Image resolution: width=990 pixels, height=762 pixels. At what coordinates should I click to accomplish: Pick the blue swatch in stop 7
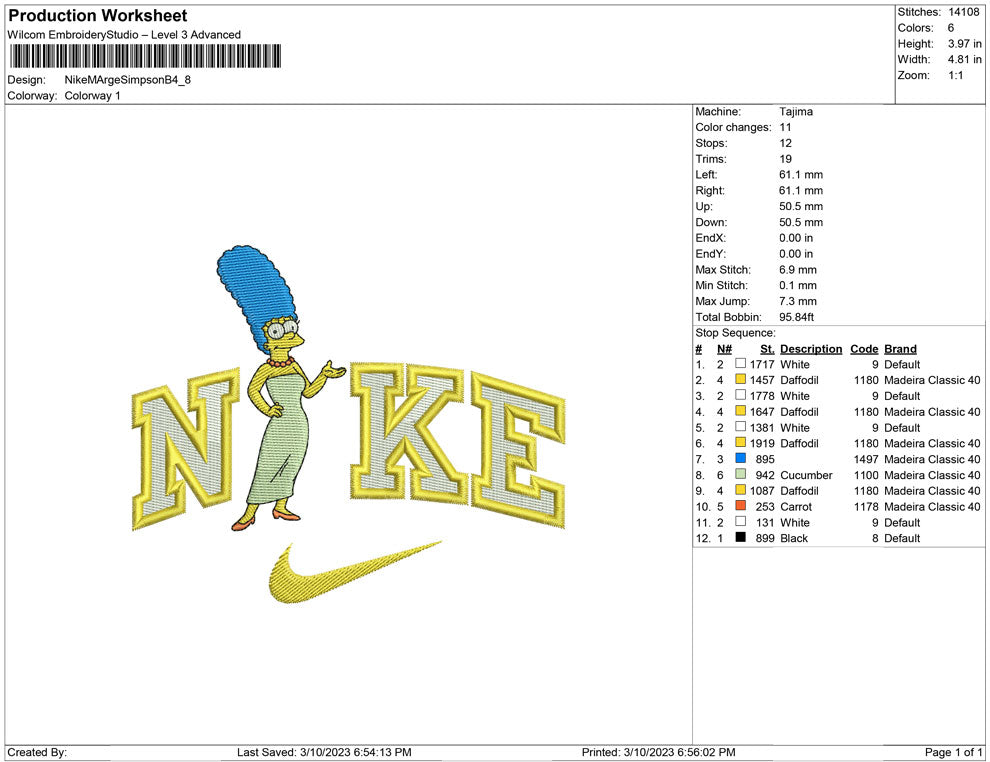[x=741, y=458]
